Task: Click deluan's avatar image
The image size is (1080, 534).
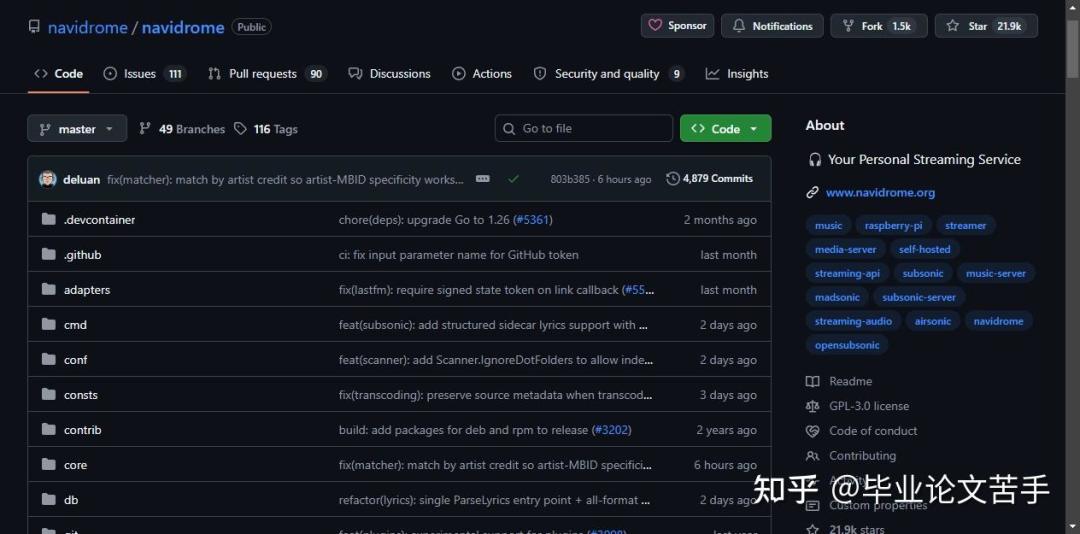Action: click(x=48, y=179)
